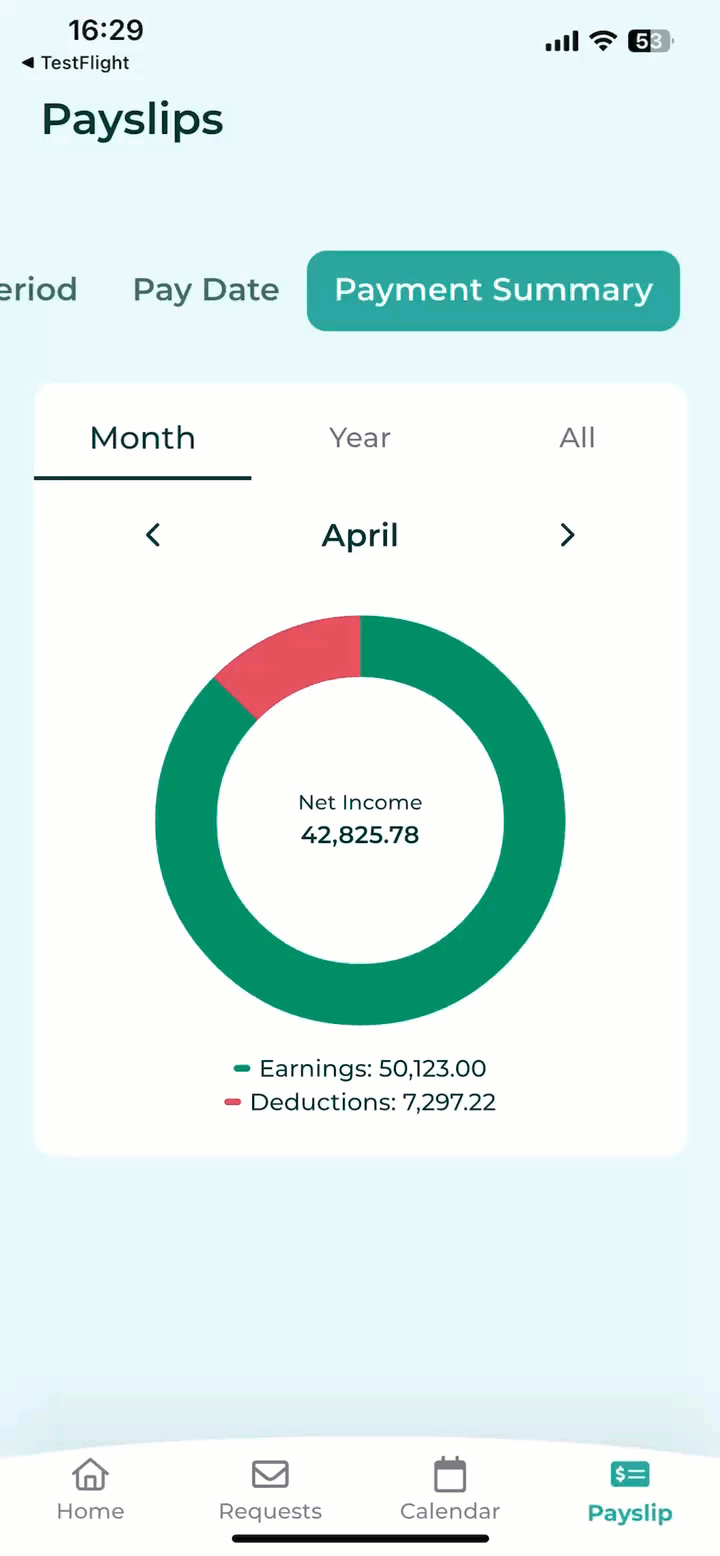Tap the Wi-Fi status icon
This screenshot has width=720, height=1556.
602,41
